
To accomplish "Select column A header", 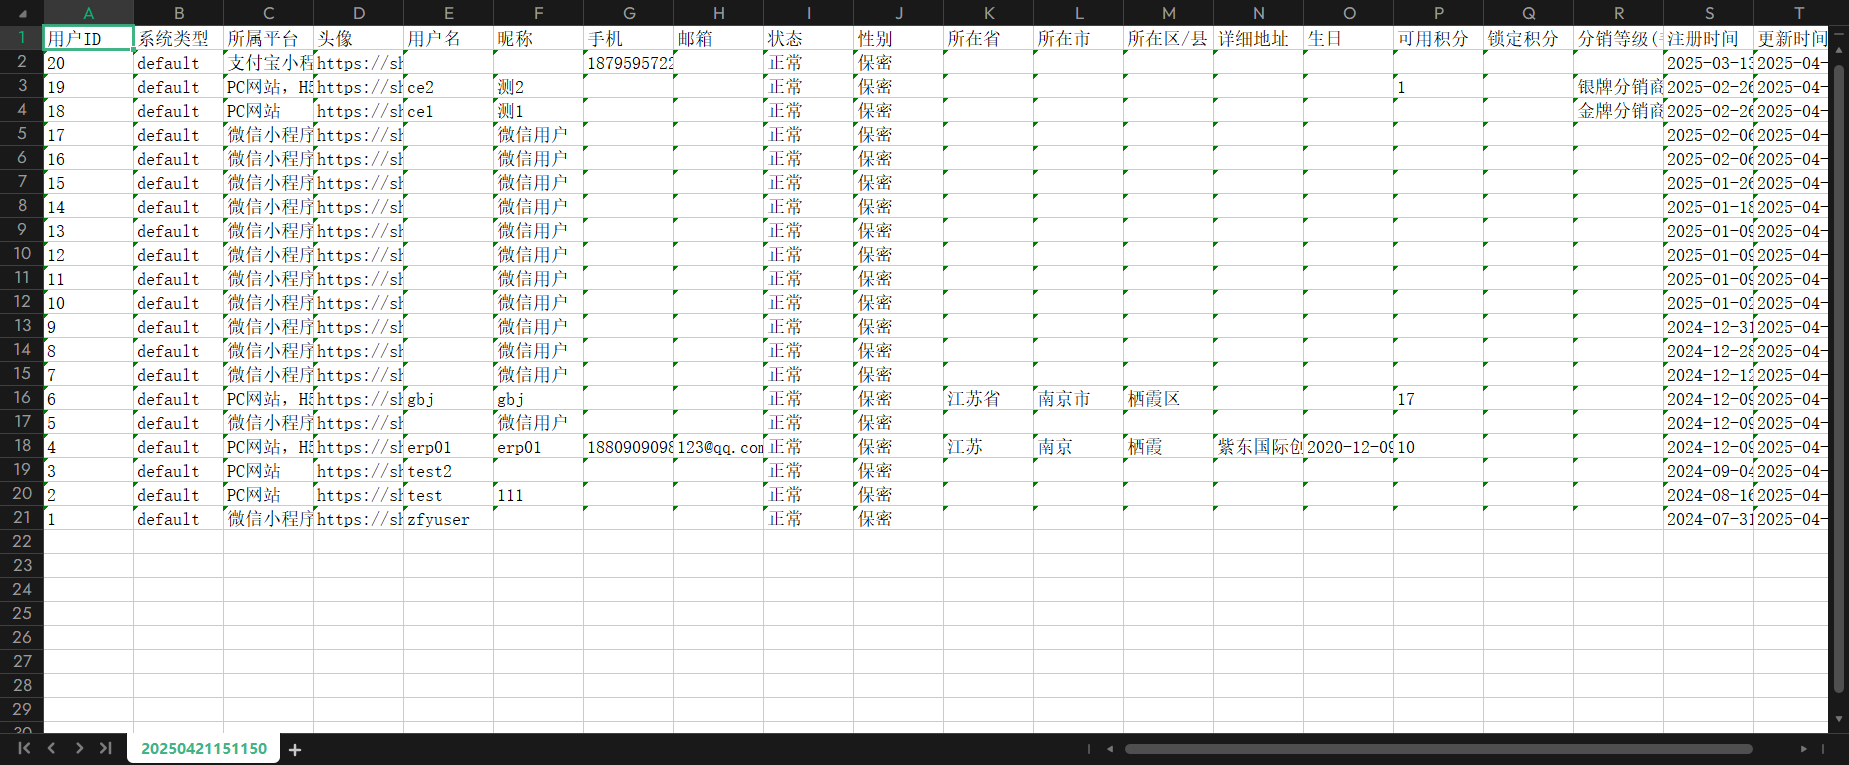I will [x=88, y=13].
